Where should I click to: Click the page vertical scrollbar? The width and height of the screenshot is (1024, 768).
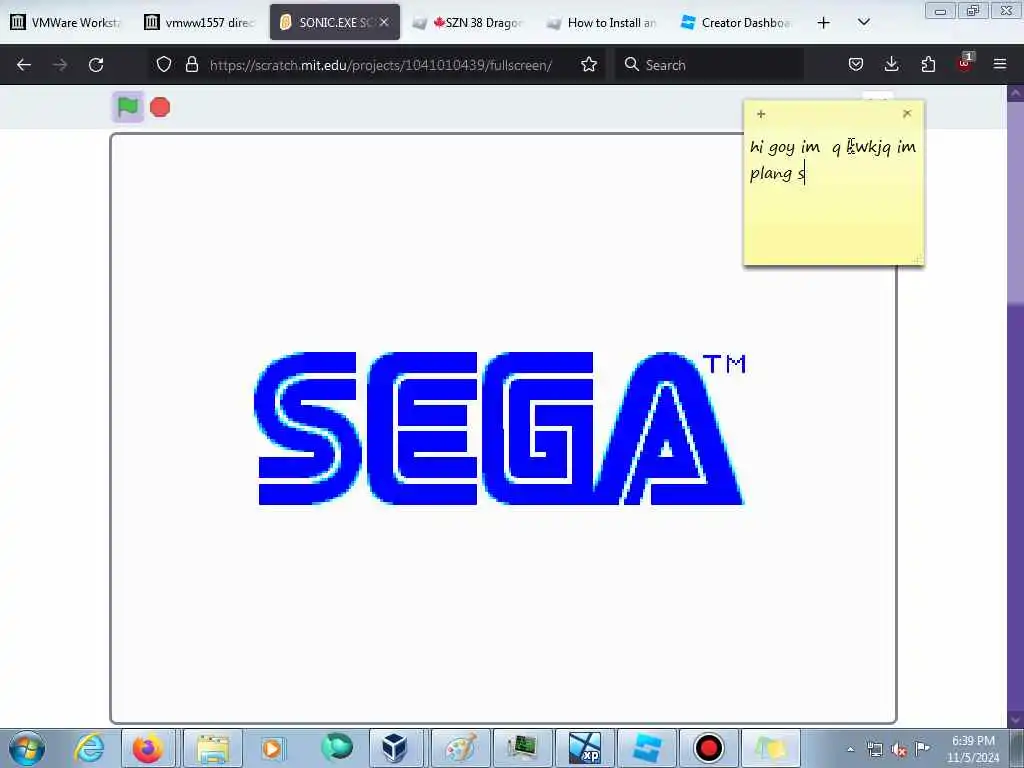coord(1015,405)
